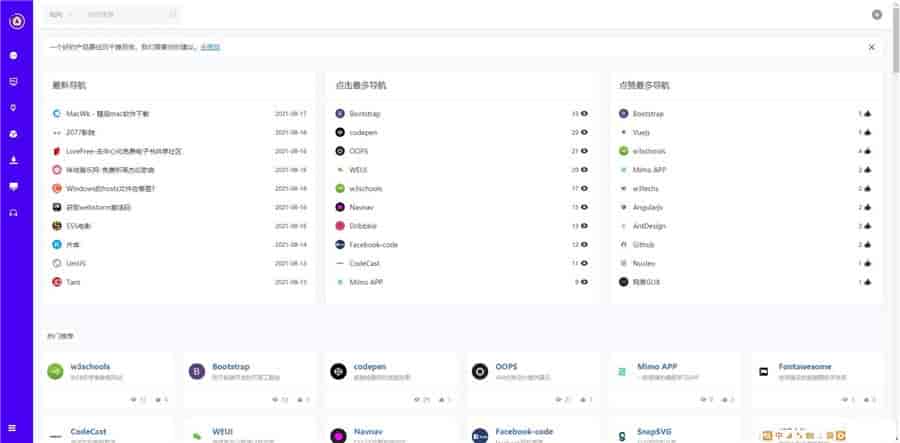Open the Navnav card in the second row
The height and width of the screenshot is (443, 900).
coord(391,430)
